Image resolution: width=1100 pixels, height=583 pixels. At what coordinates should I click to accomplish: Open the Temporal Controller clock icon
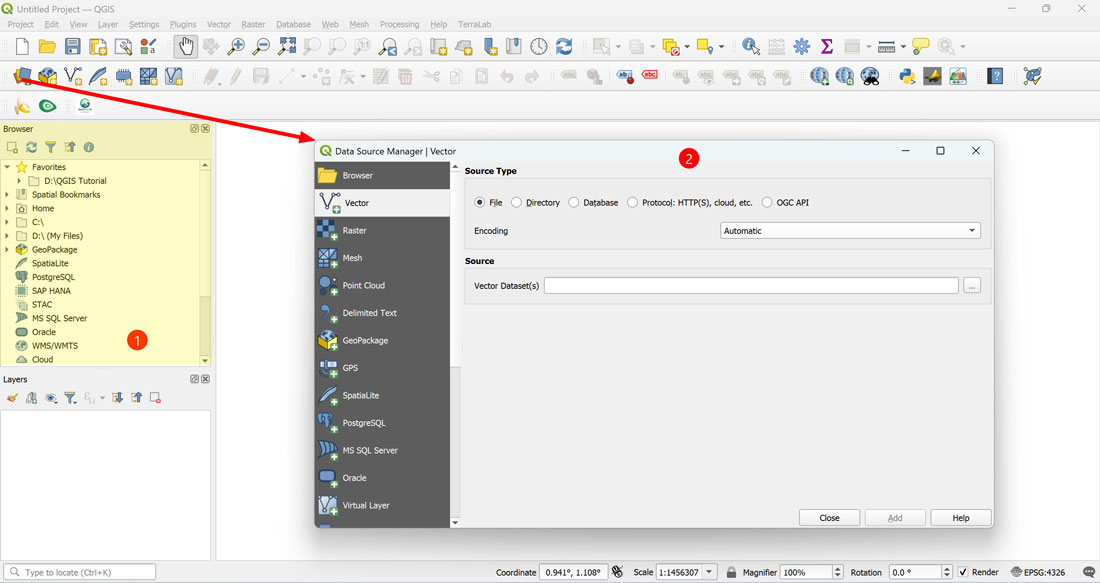[539, 47]
